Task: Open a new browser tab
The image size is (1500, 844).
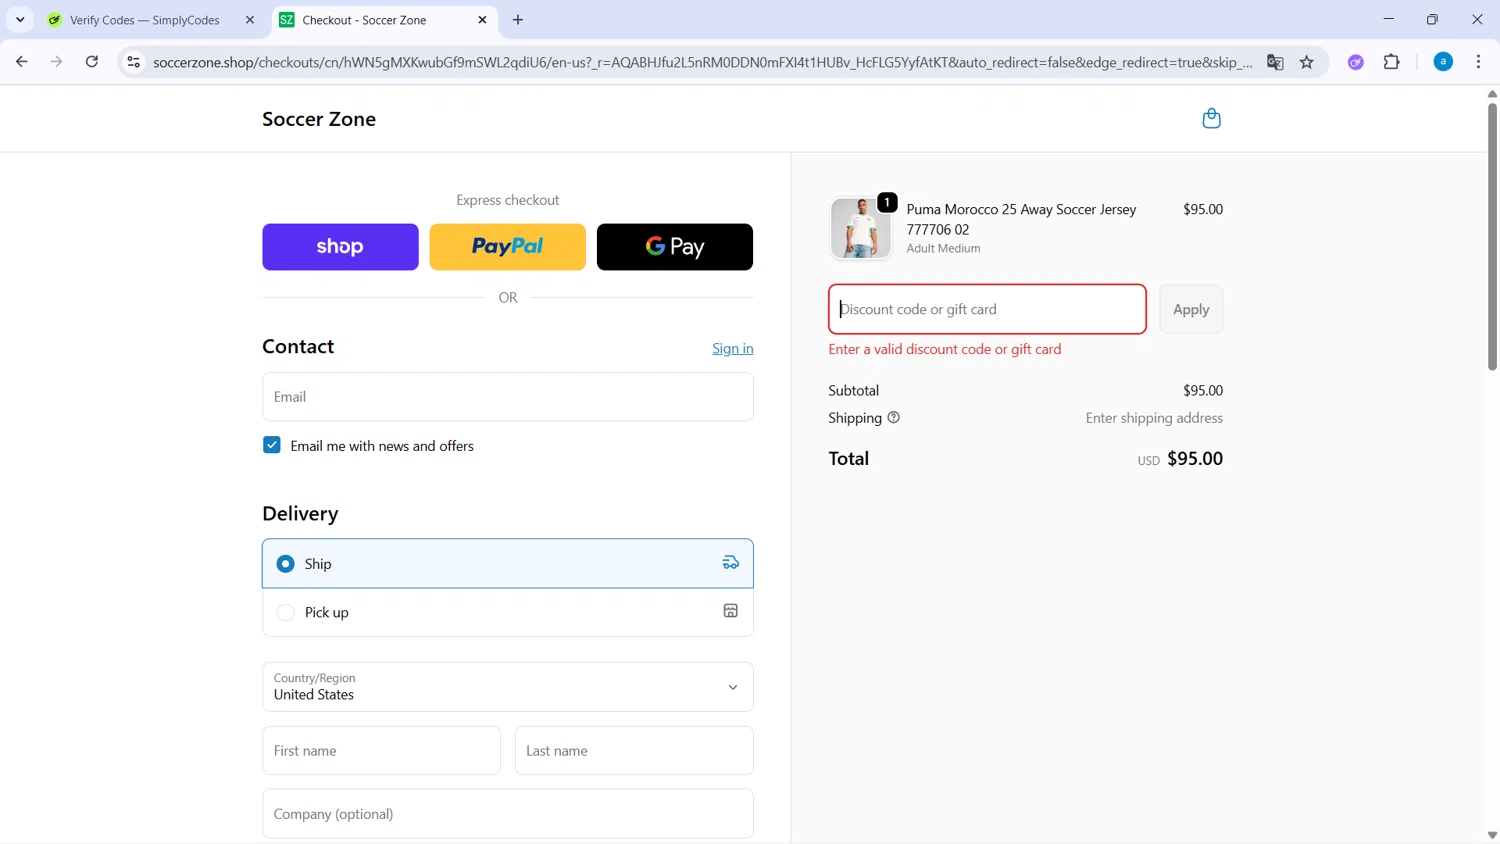Action: pos(518,20)
